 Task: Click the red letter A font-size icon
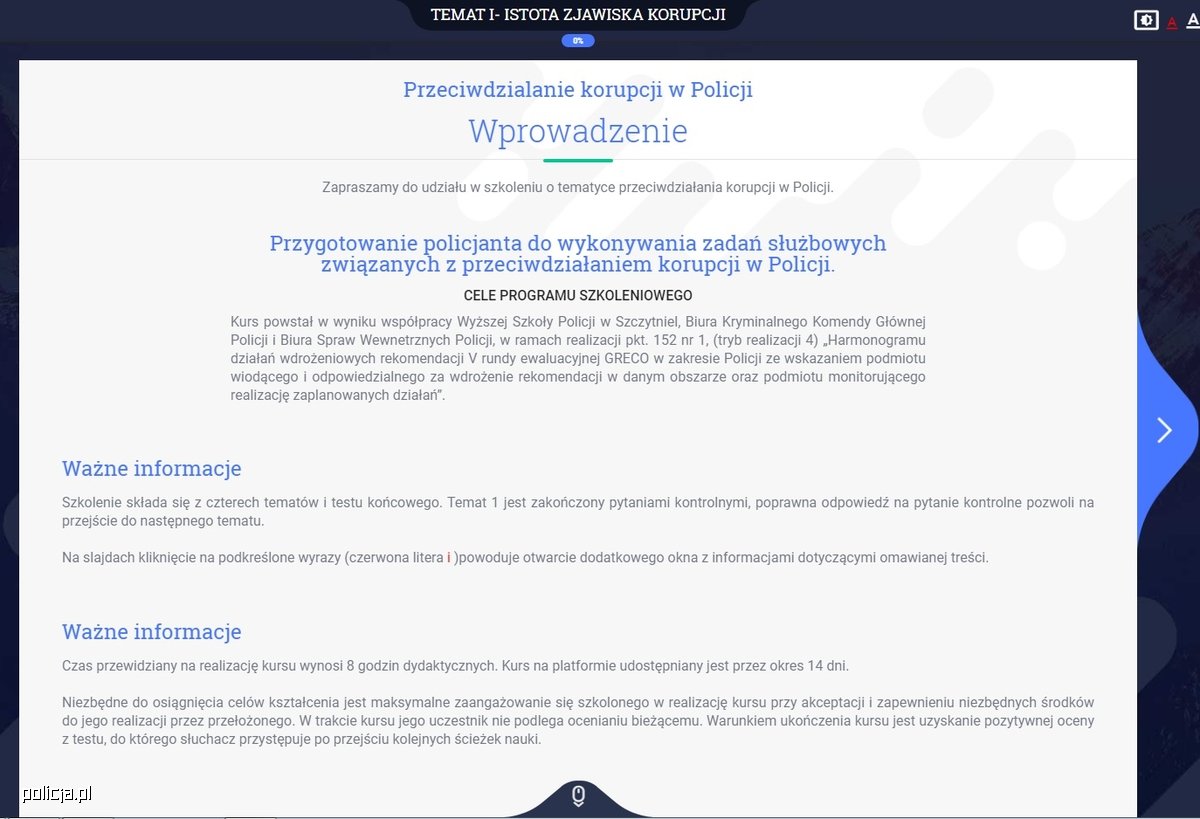click(x=1172, y=22)
